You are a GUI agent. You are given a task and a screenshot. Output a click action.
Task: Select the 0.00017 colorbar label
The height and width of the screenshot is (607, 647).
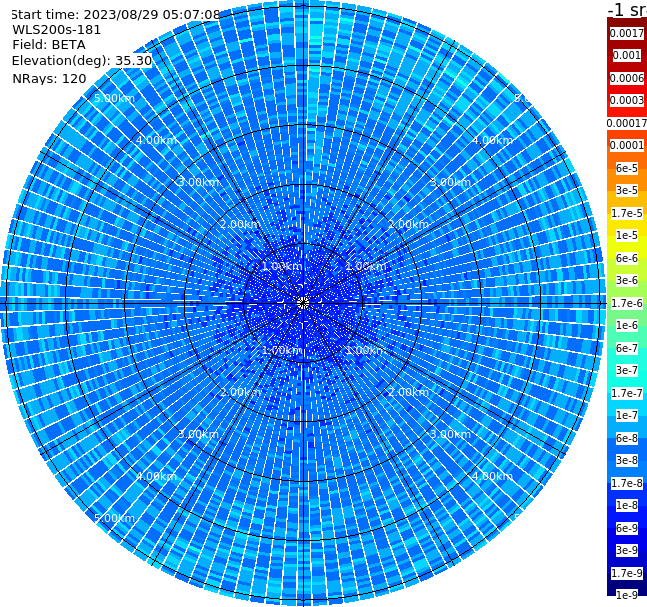coord(627,123)
